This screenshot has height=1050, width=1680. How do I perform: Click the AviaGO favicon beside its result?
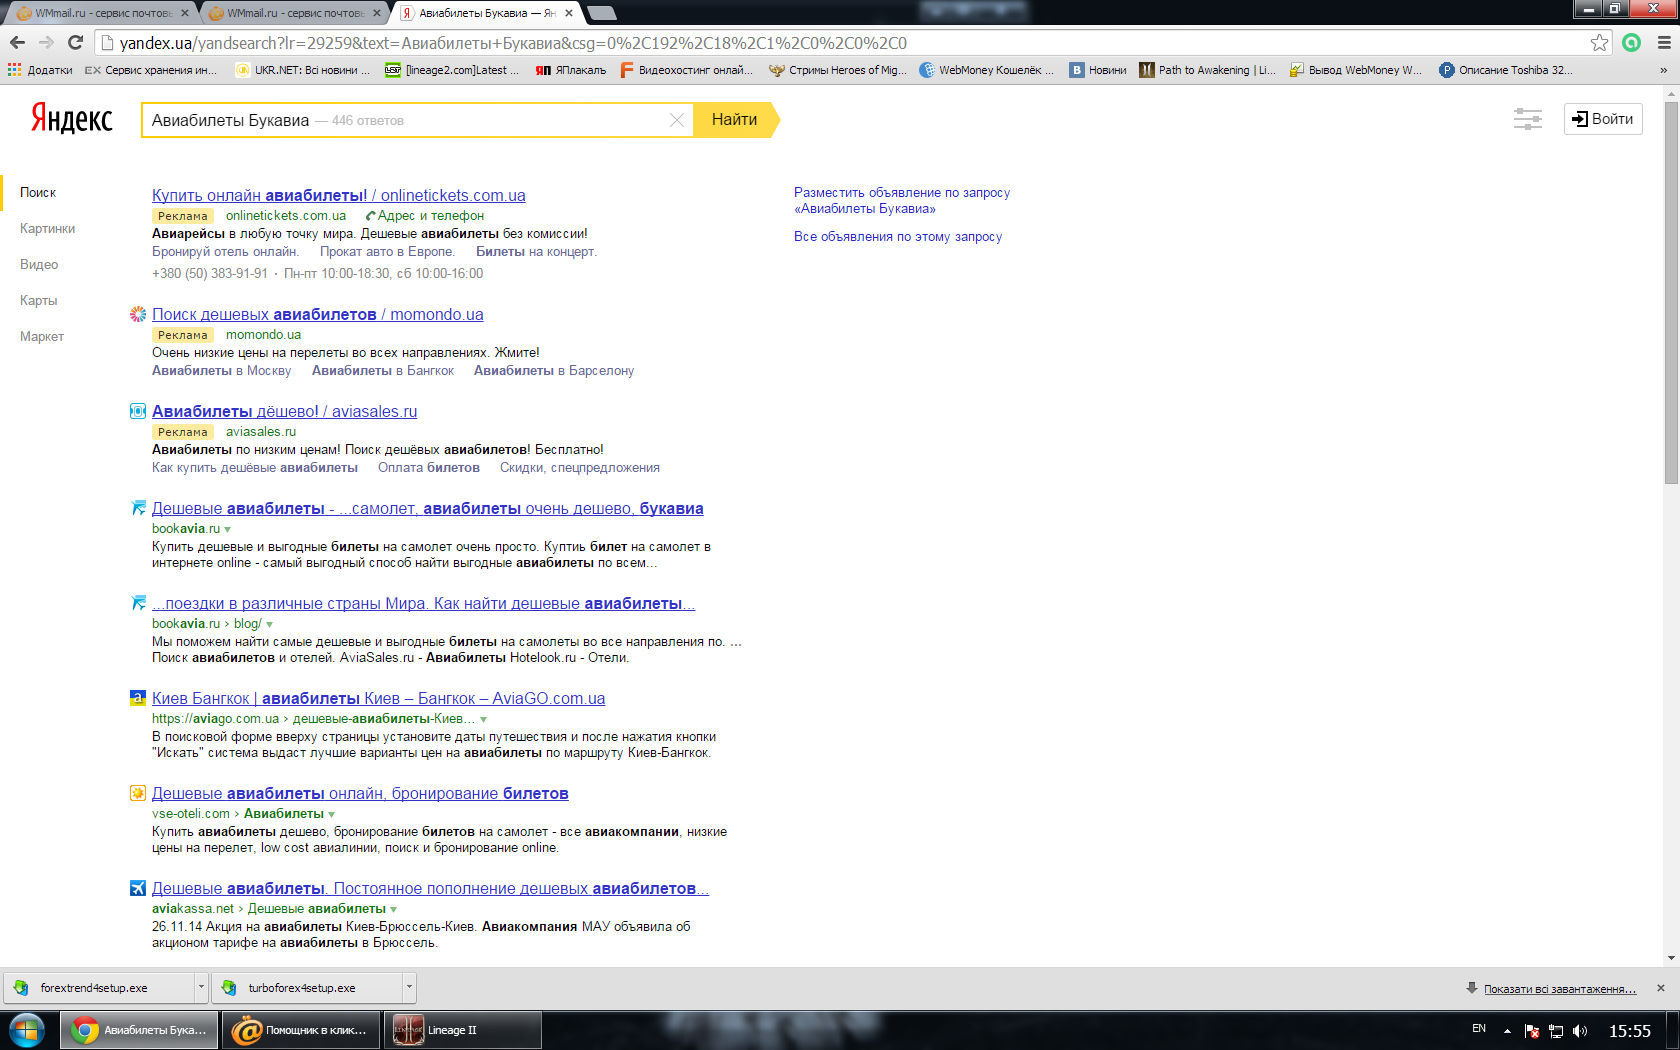(x=138, y=698)
